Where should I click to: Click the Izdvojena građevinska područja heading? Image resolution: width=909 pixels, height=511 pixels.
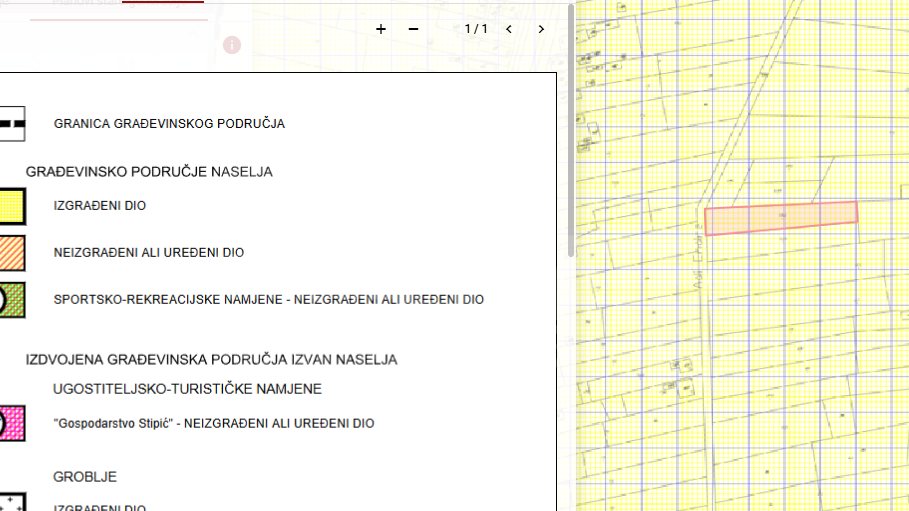[211, 359]
